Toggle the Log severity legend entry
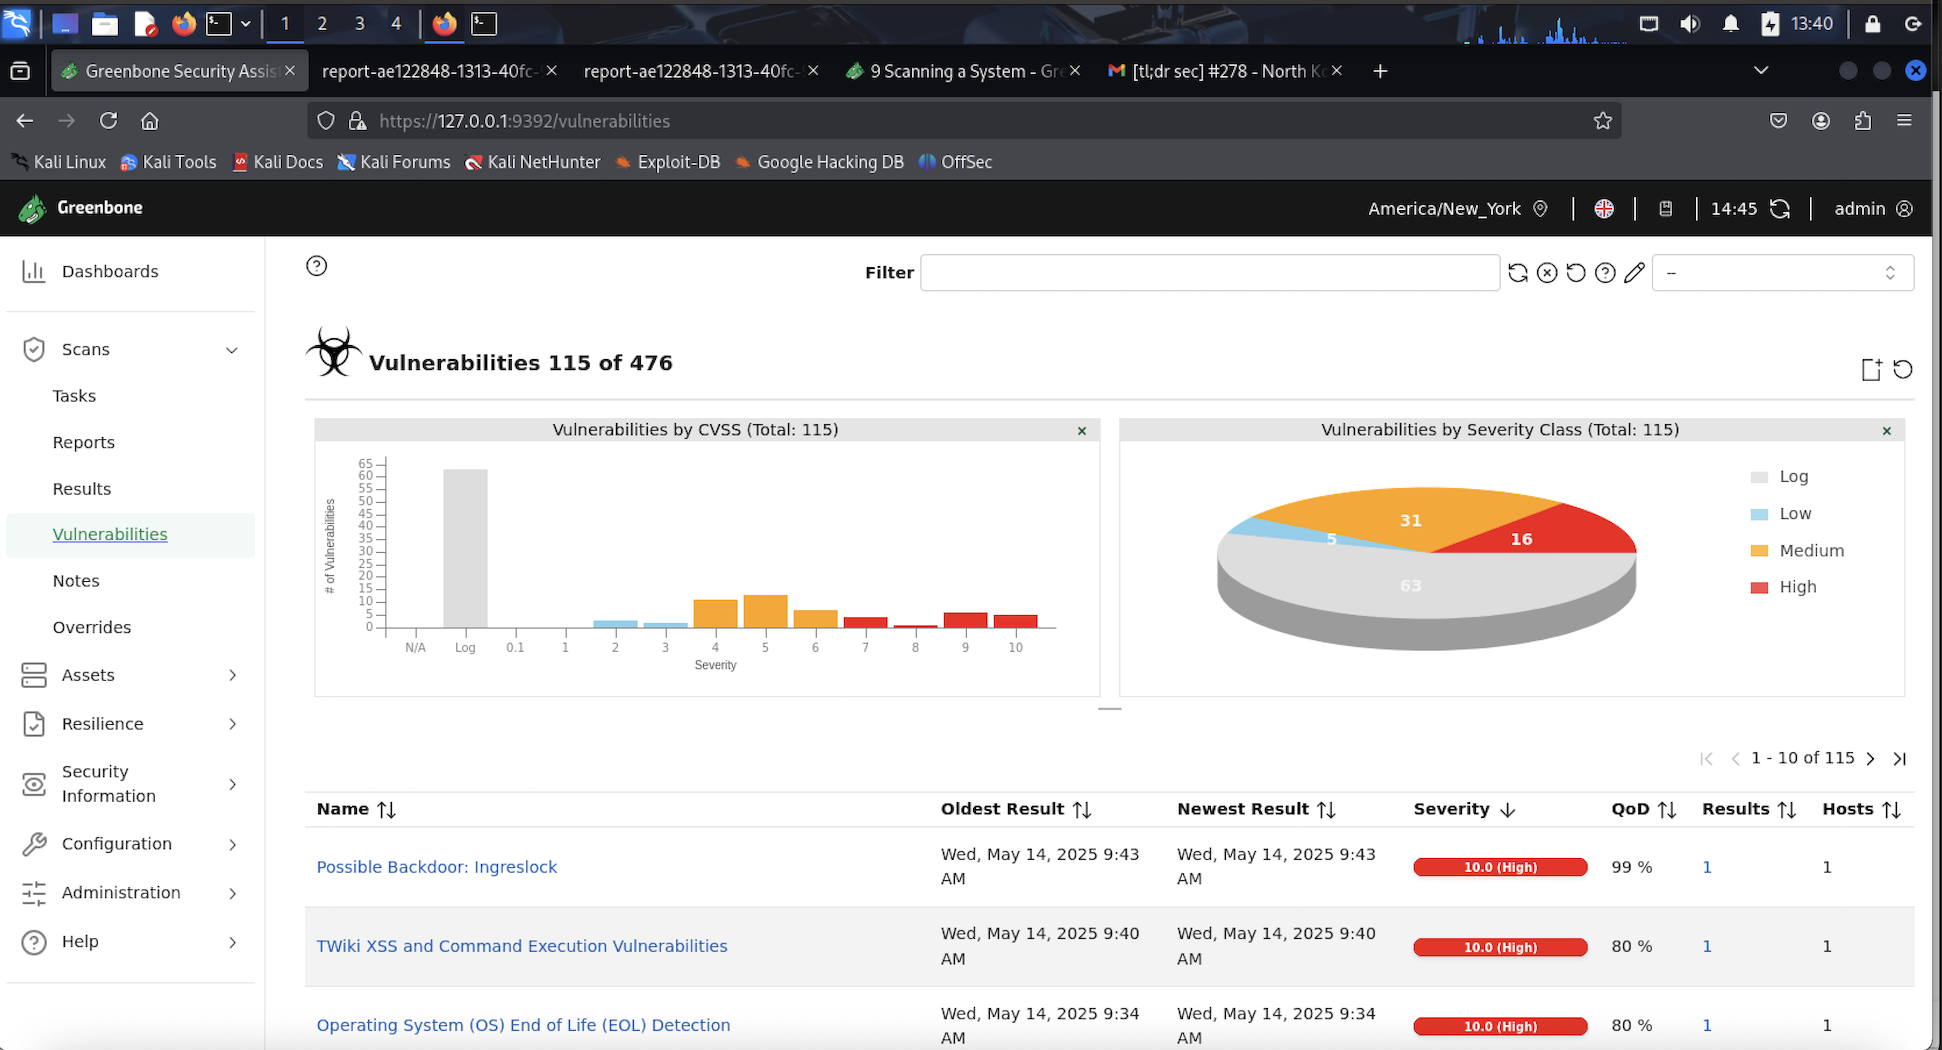1942x1050 pixels. [1792, 477]
